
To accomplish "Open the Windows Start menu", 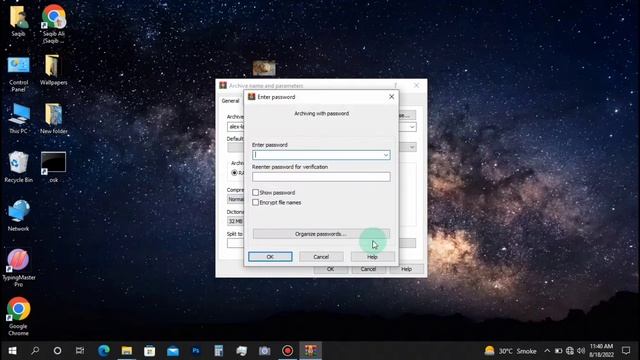I will point(12,351).
